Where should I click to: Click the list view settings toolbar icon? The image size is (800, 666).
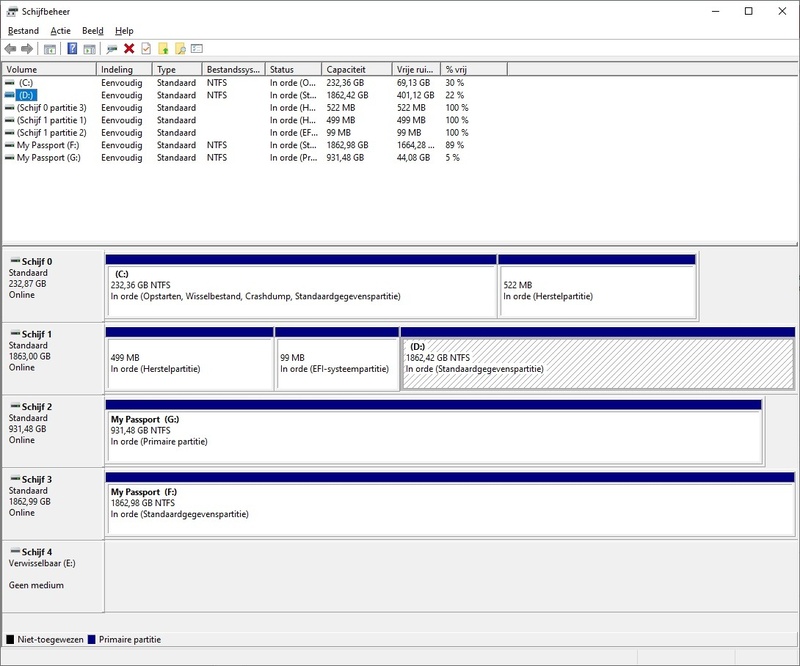coord(197,48)
